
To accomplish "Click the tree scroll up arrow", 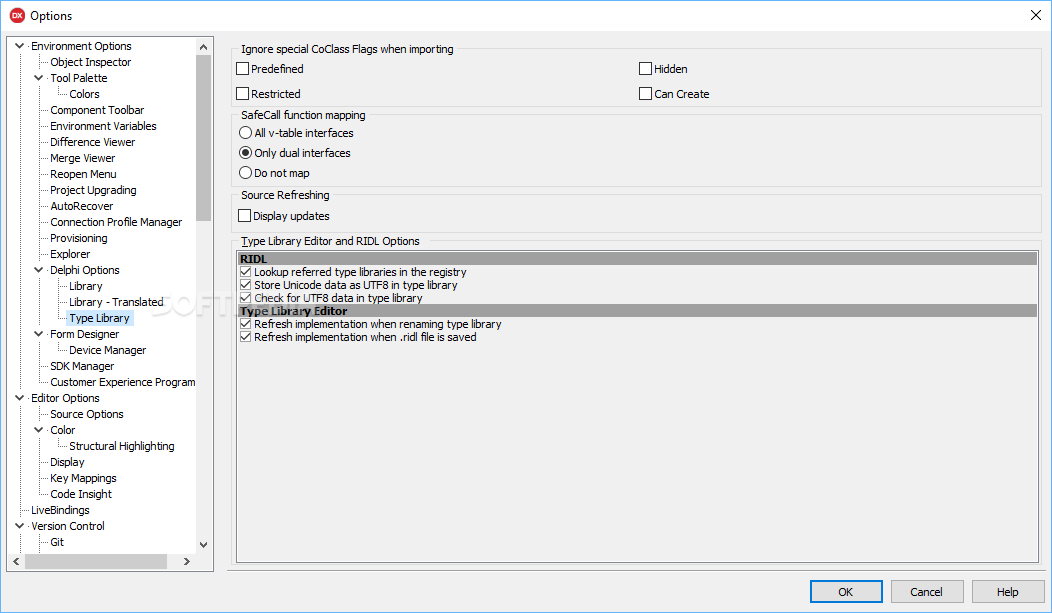I will [x=203, y=46].
